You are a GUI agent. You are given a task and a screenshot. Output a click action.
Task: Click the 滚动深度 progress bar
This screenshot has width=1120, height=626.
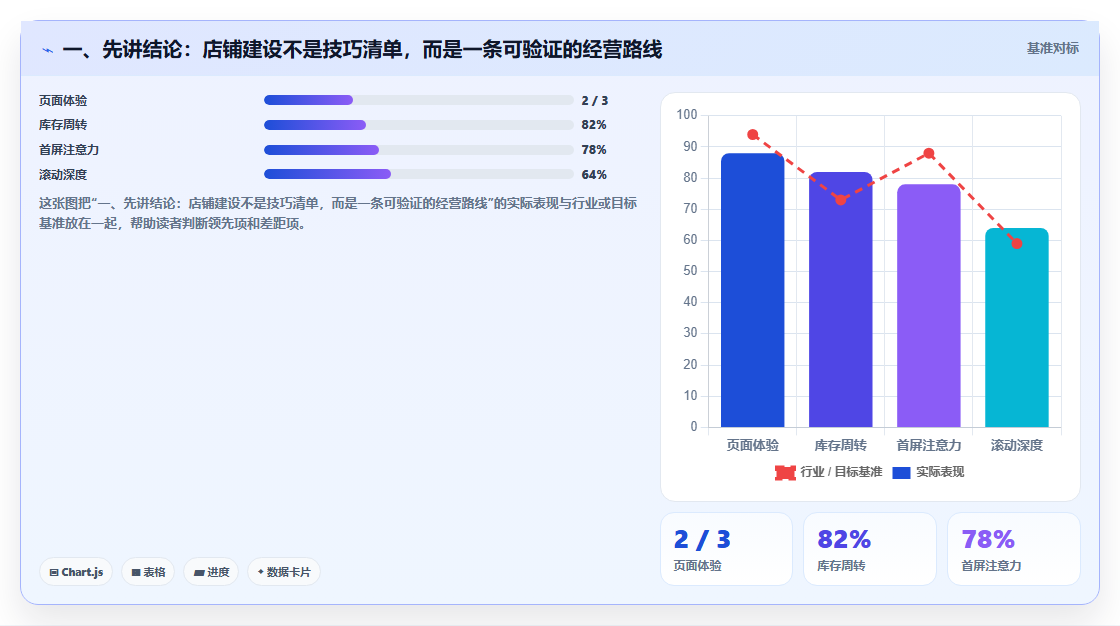(419, 174)
